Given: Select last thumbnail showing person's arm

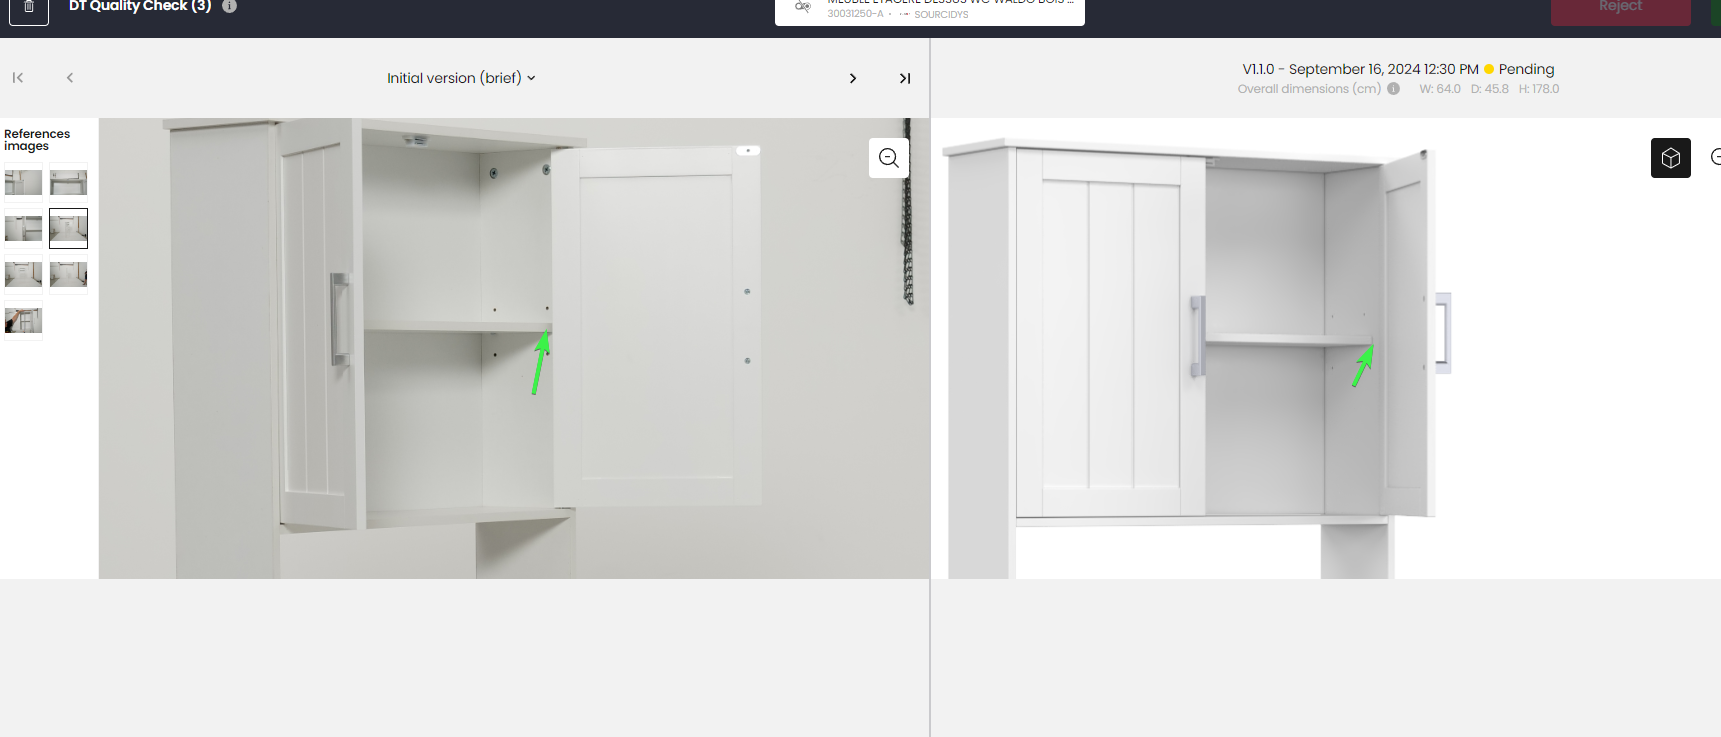Looking at the screenshot, I should pos(23,320).
